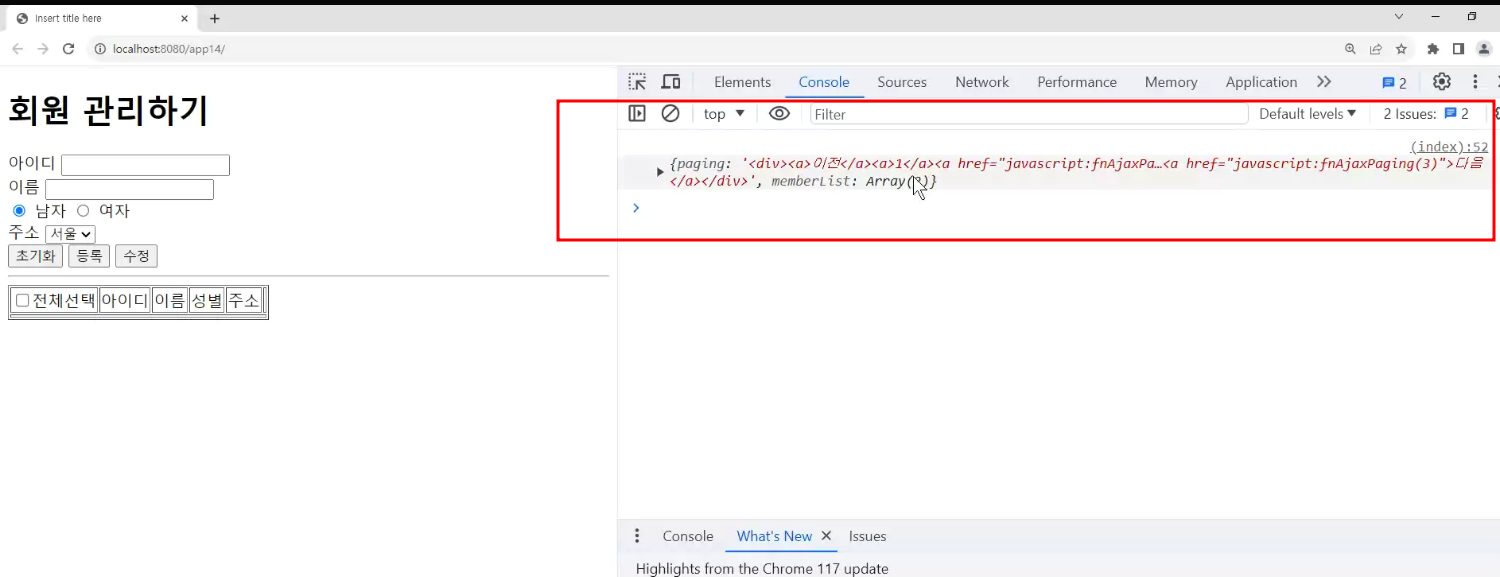Click the 주소 table header
Viewport: 1500px width, 577px height.
(244, 300)
